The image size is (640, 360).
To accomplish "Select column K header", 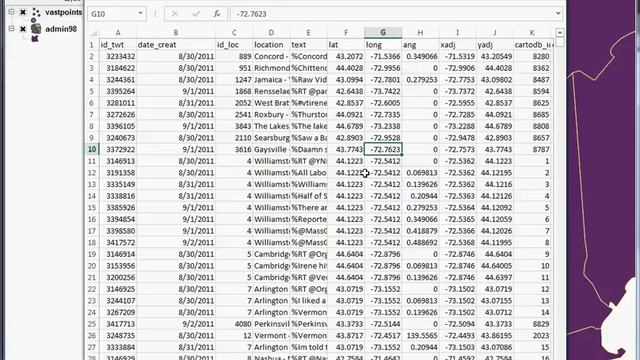I will [x=532, y=33].
